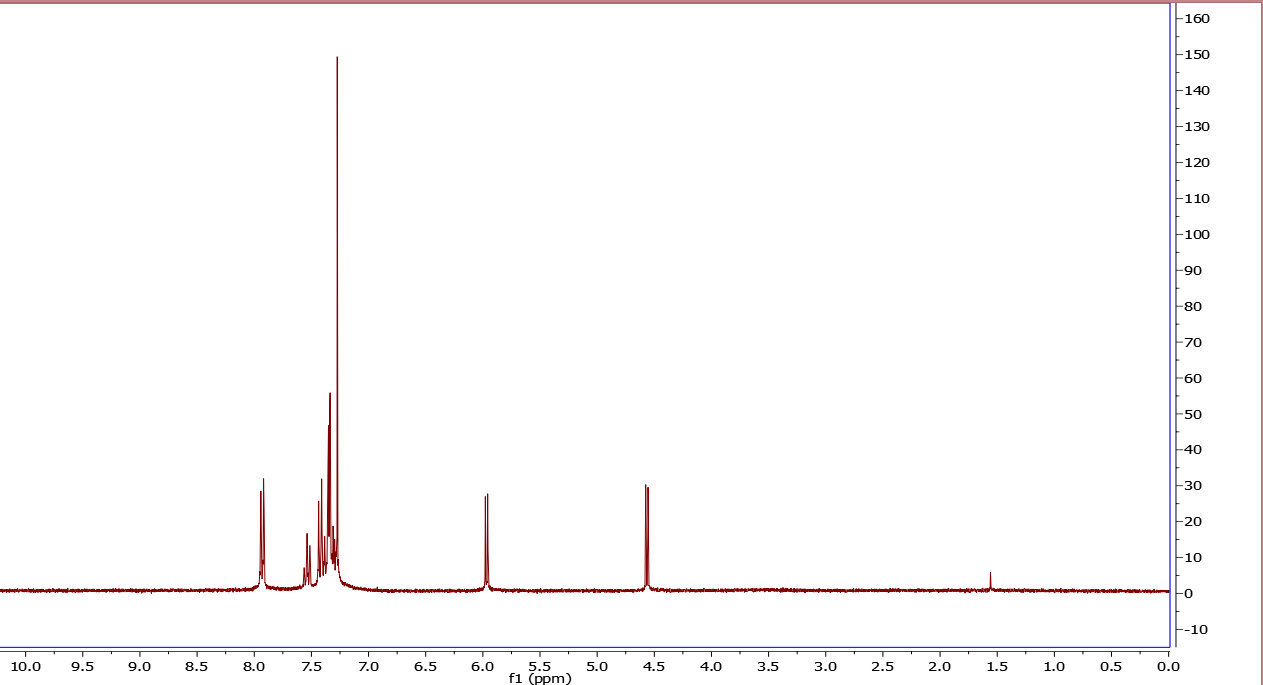Select the tallest peak near 7.3 ppm
This screenshot has width=1263, height=685.
click(337, 60)
